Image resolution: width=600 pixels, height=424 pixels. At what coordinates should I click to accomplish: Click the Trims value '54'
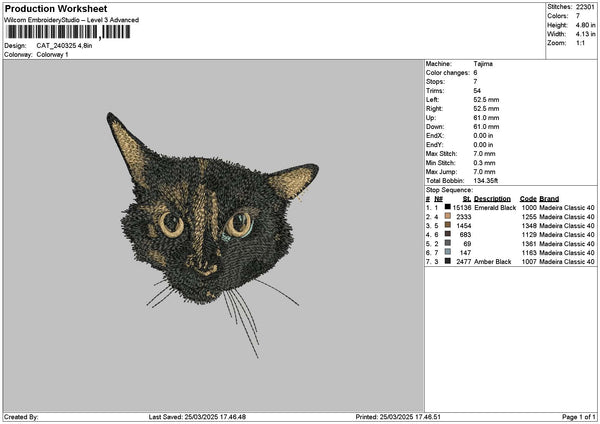477,91
